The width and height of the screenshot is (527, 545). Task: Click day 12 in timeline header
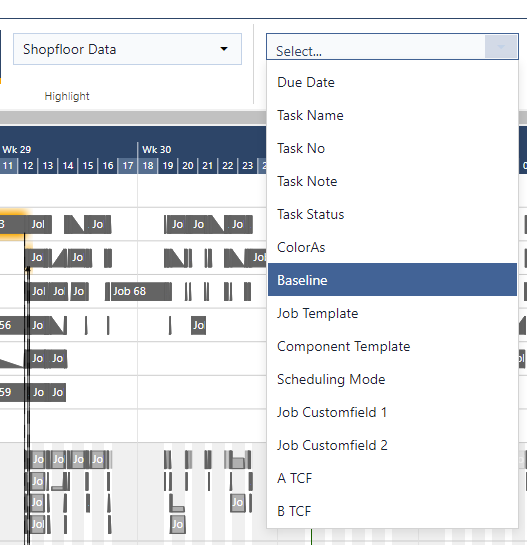click(28, 165)
